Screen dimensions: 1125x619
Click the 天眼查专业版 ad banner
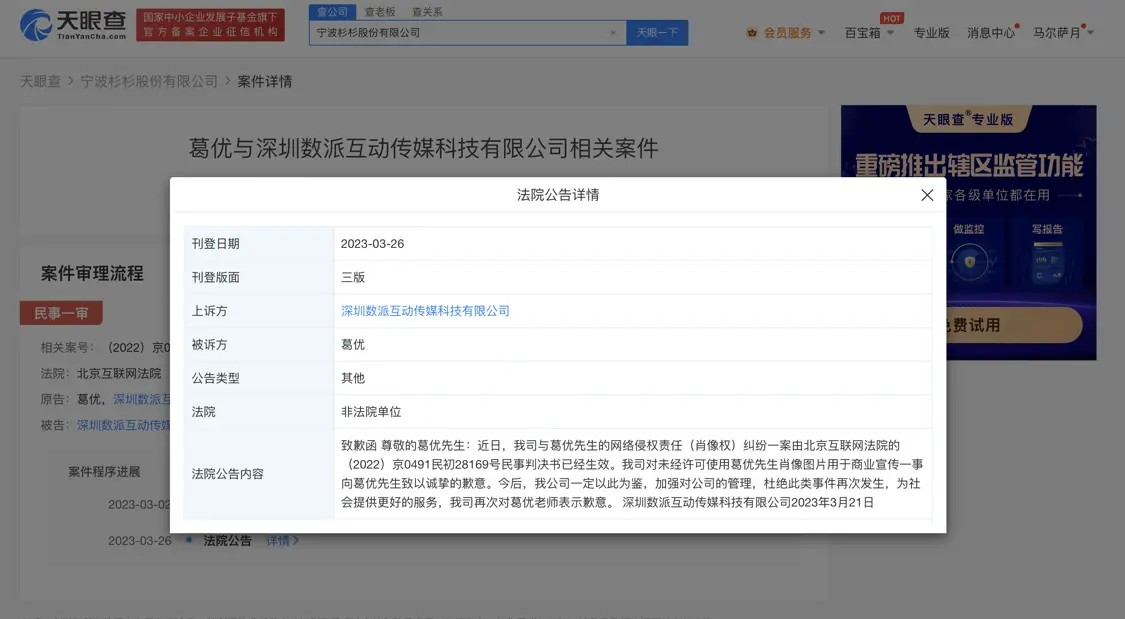[x=969, y=232]
